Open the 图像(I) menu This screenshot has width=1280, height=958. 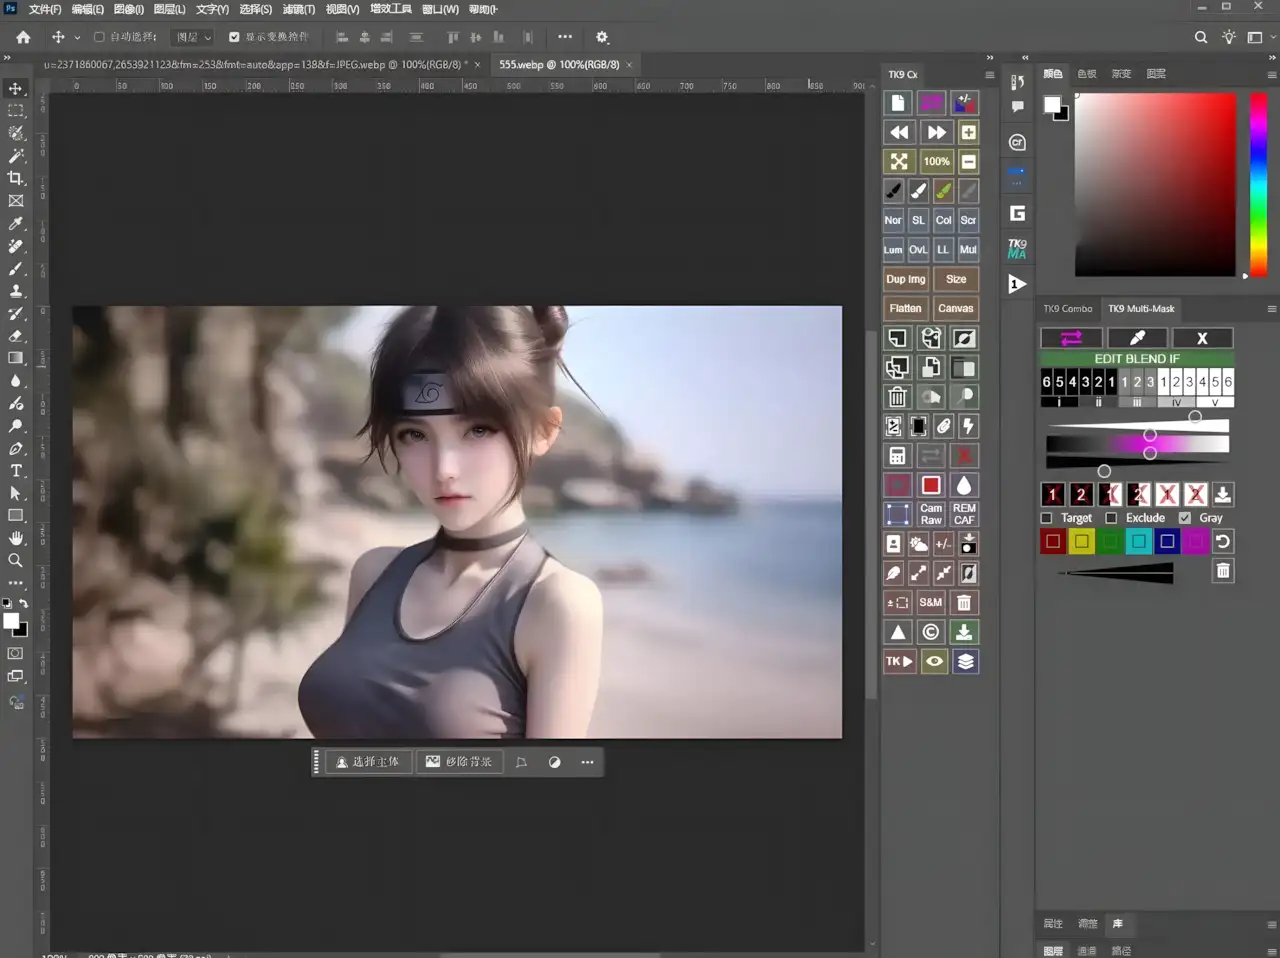128,9
